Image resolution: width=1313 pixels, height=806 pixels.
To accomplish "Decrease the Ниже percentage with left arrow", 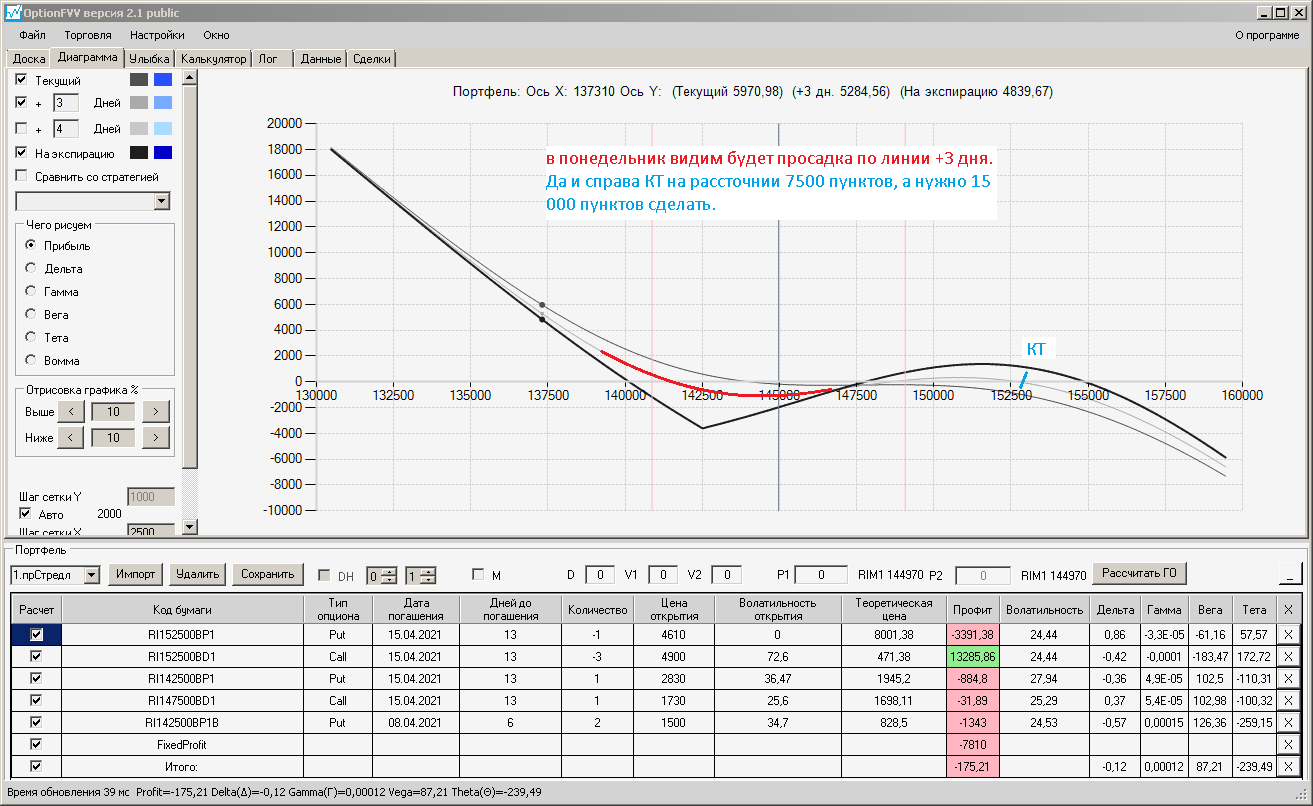I will coord(70,437).
